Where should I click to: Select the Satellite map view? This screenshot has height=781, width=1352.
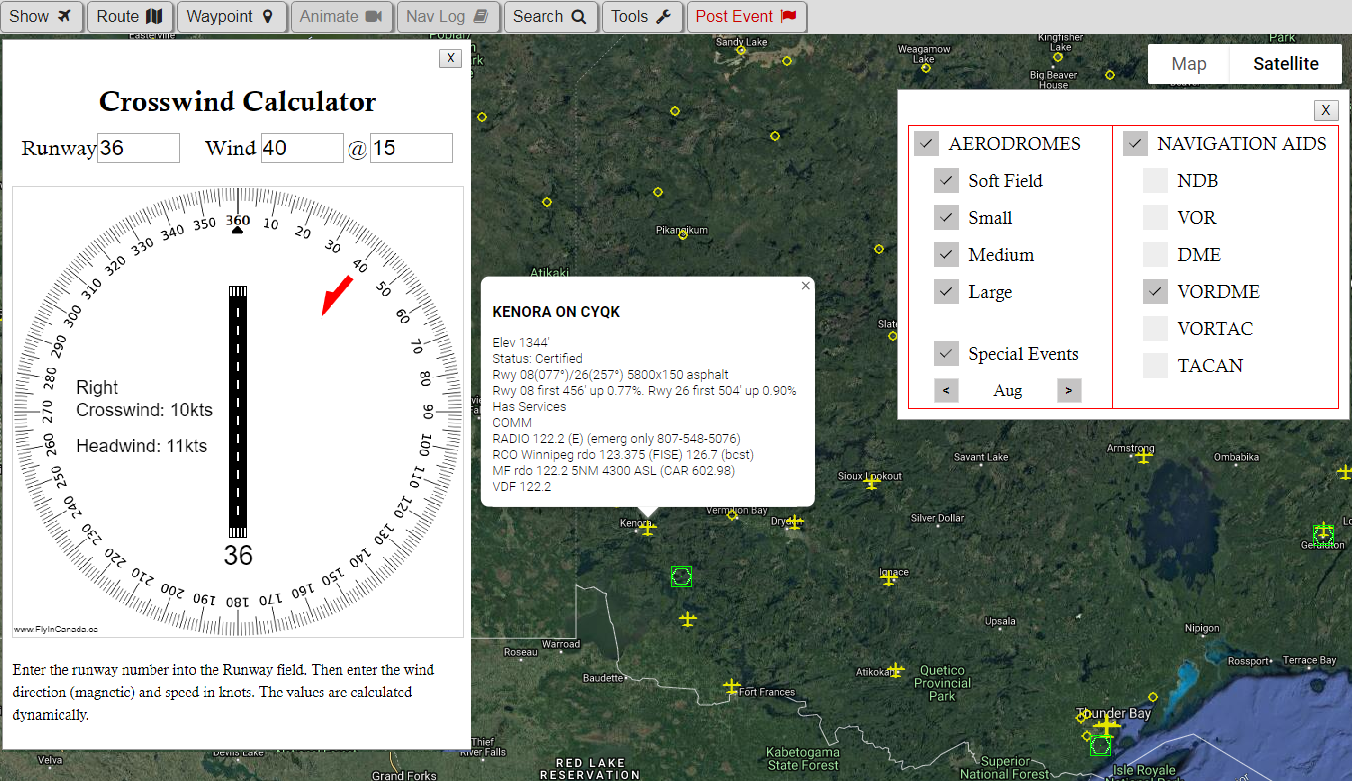(1285, 64)
